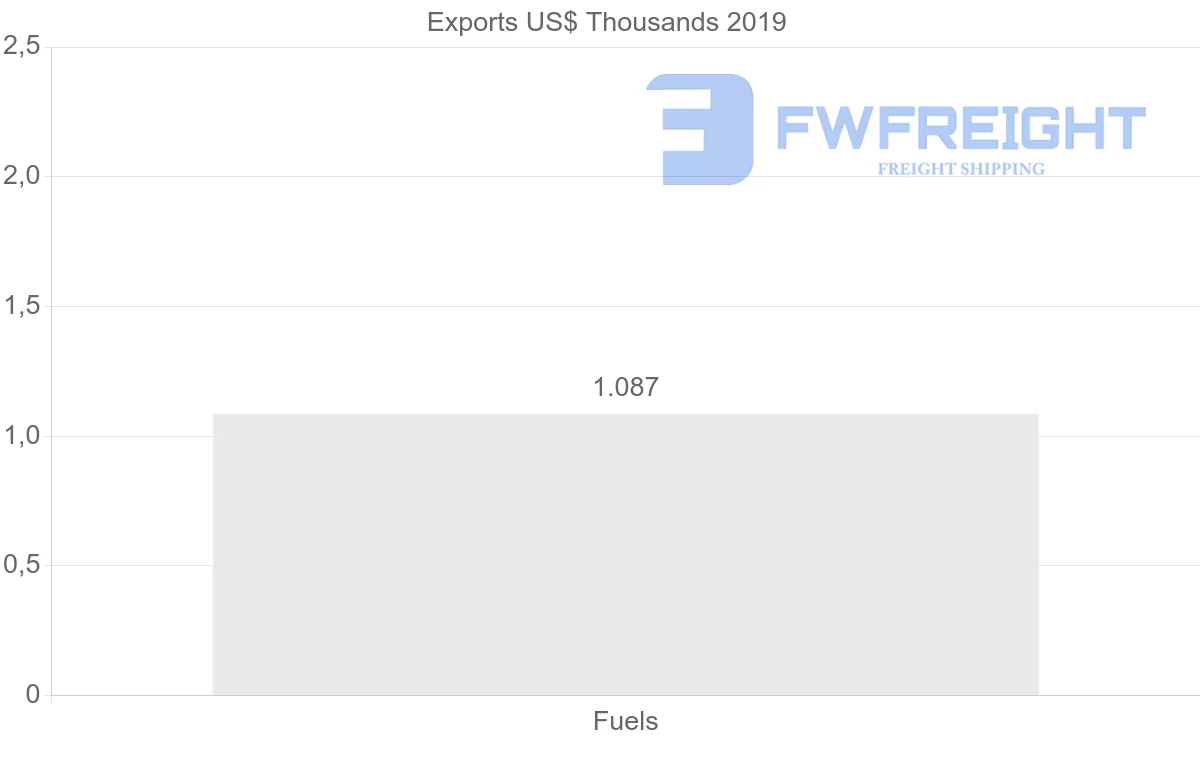Viewport: 1200px width, 763px height.
Task: Click the gray Fuels bar
Action: pos(625,554)
